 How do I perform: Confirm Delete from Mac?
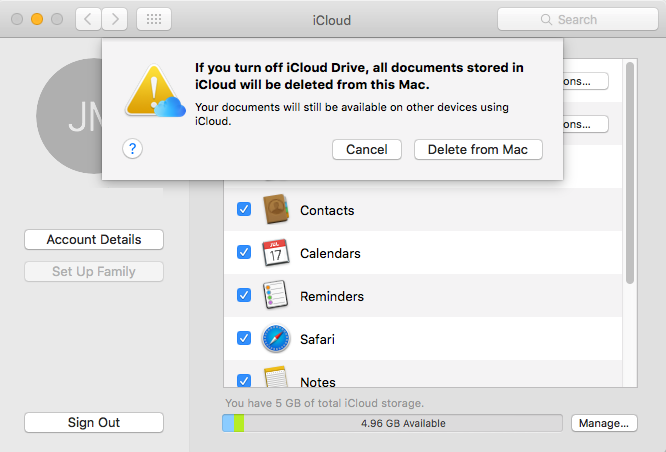pos(478,150)
